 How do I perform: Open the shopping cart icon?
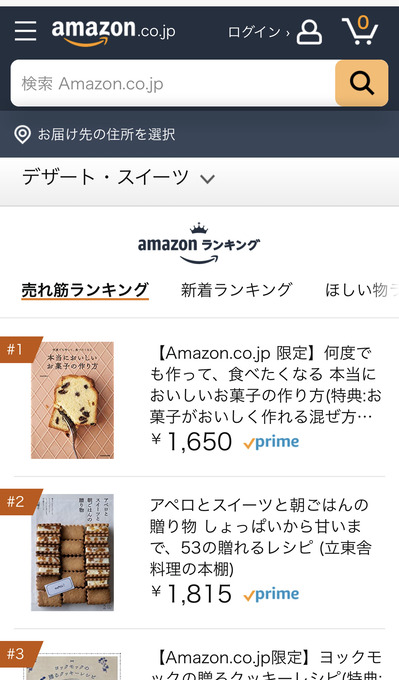point(360,30)
